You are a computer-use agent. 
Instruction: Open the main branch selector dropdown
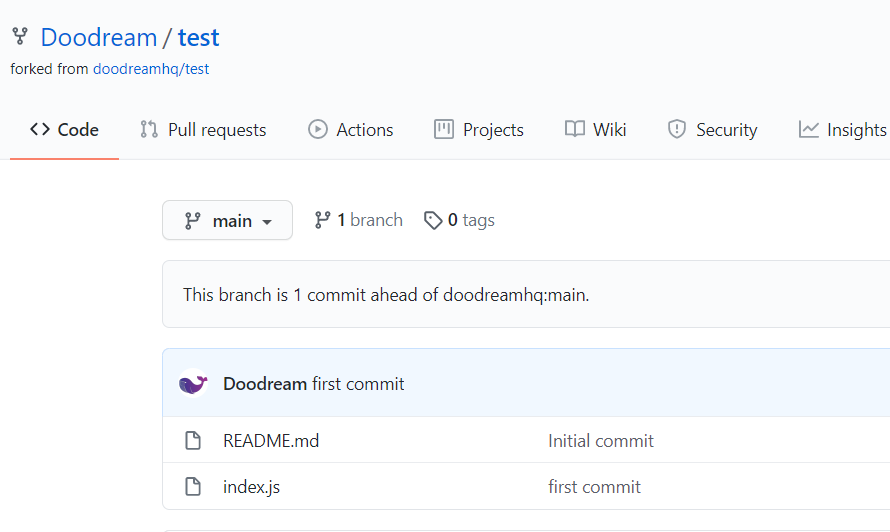click(228, 220)
